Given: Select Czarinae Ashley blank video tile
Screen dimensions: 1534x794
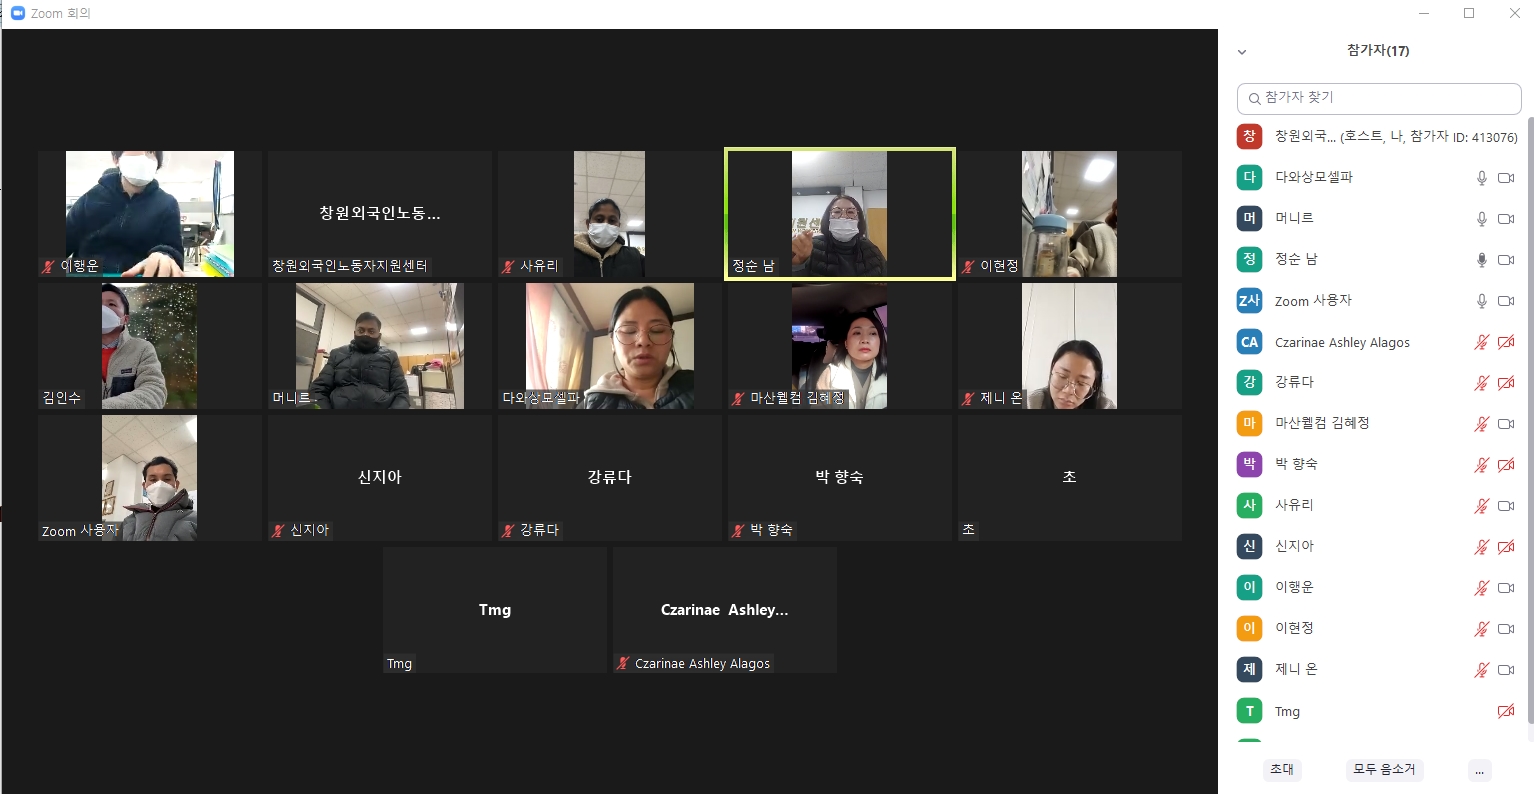Looking at the screenshot, I should (x=725, y=610).
